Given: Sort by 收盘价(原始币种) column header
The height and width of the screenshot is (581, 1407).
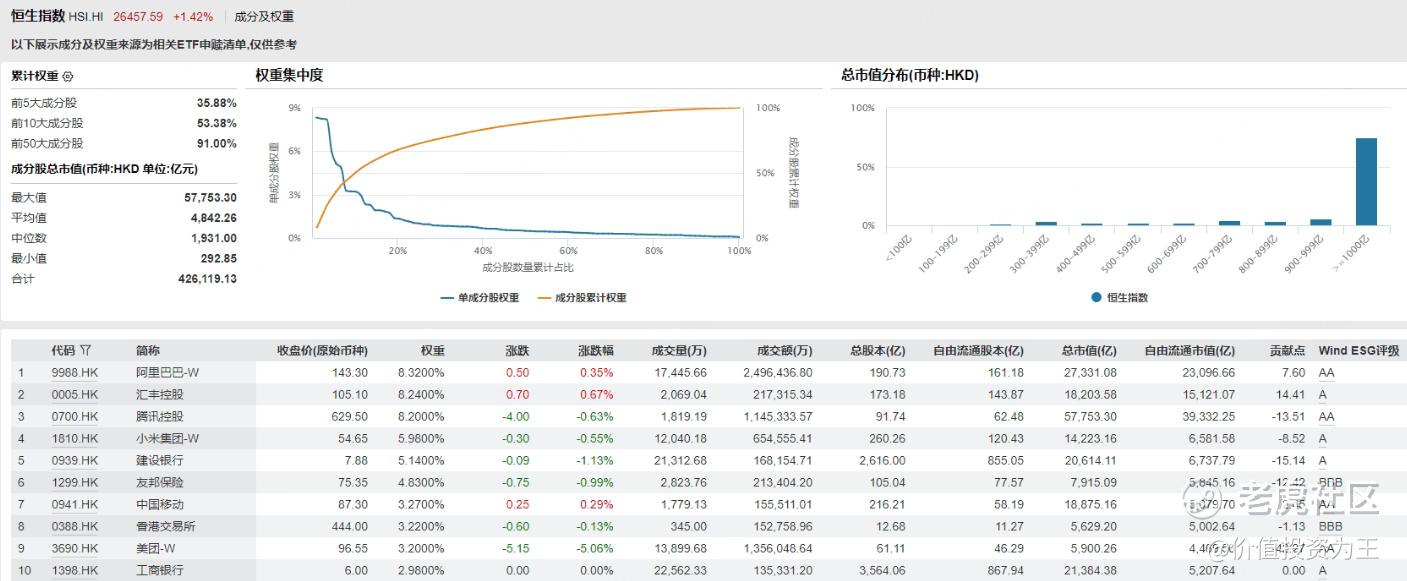Looking at the screenshot, I should click(322, 350).
